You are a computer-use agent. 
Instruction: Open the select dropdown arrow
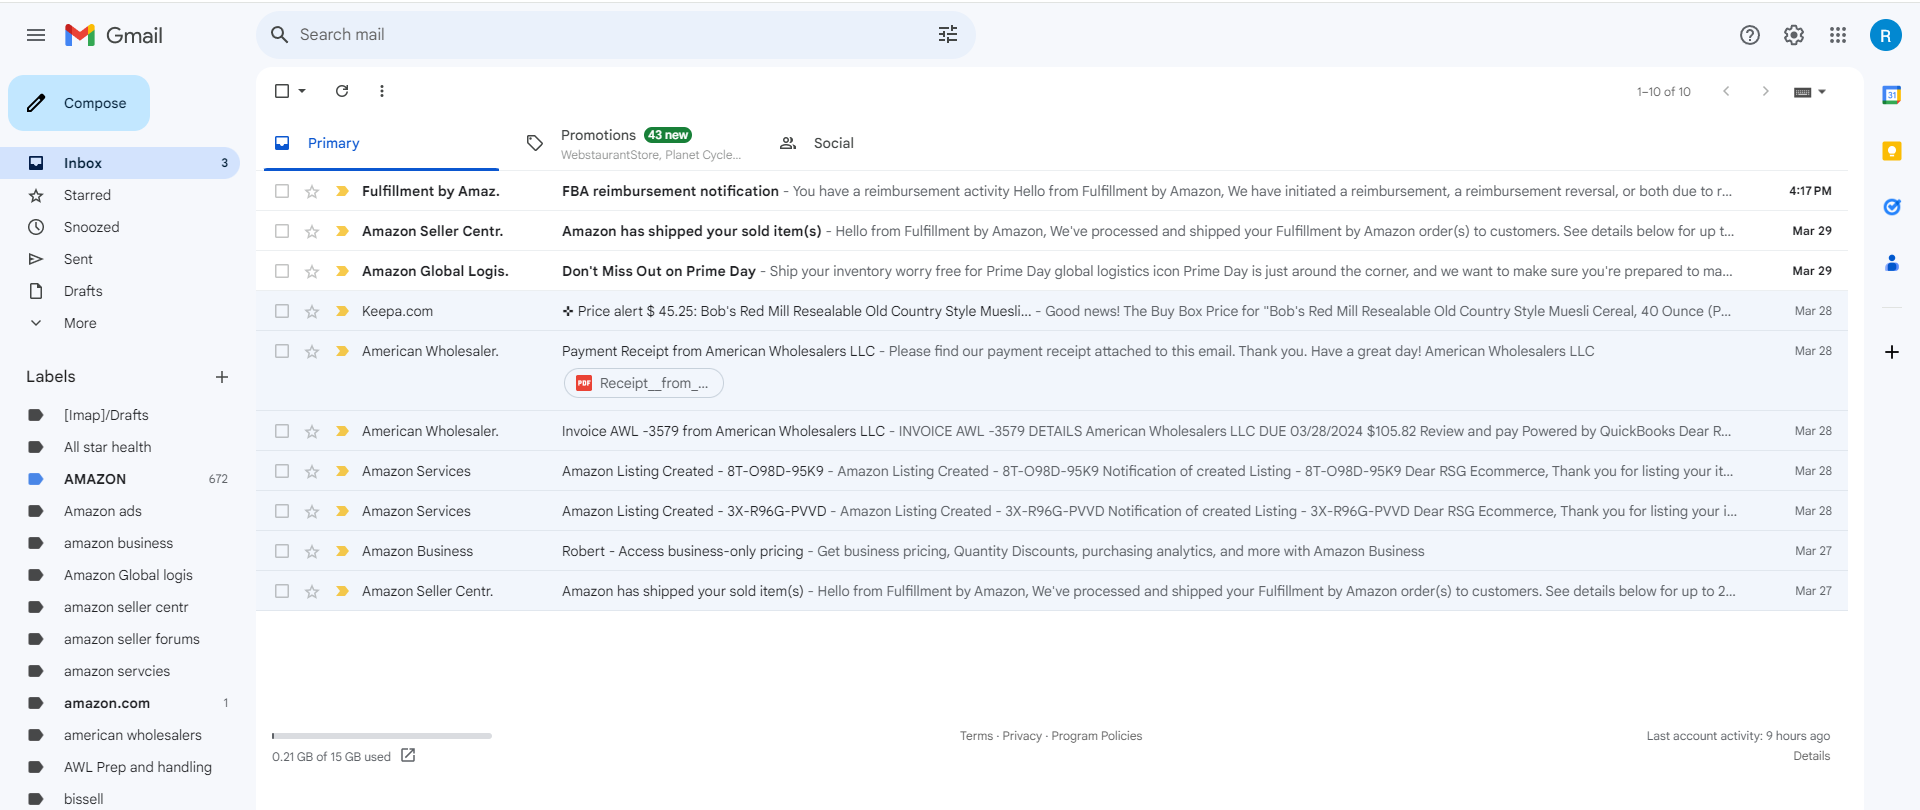pos(302,91)
